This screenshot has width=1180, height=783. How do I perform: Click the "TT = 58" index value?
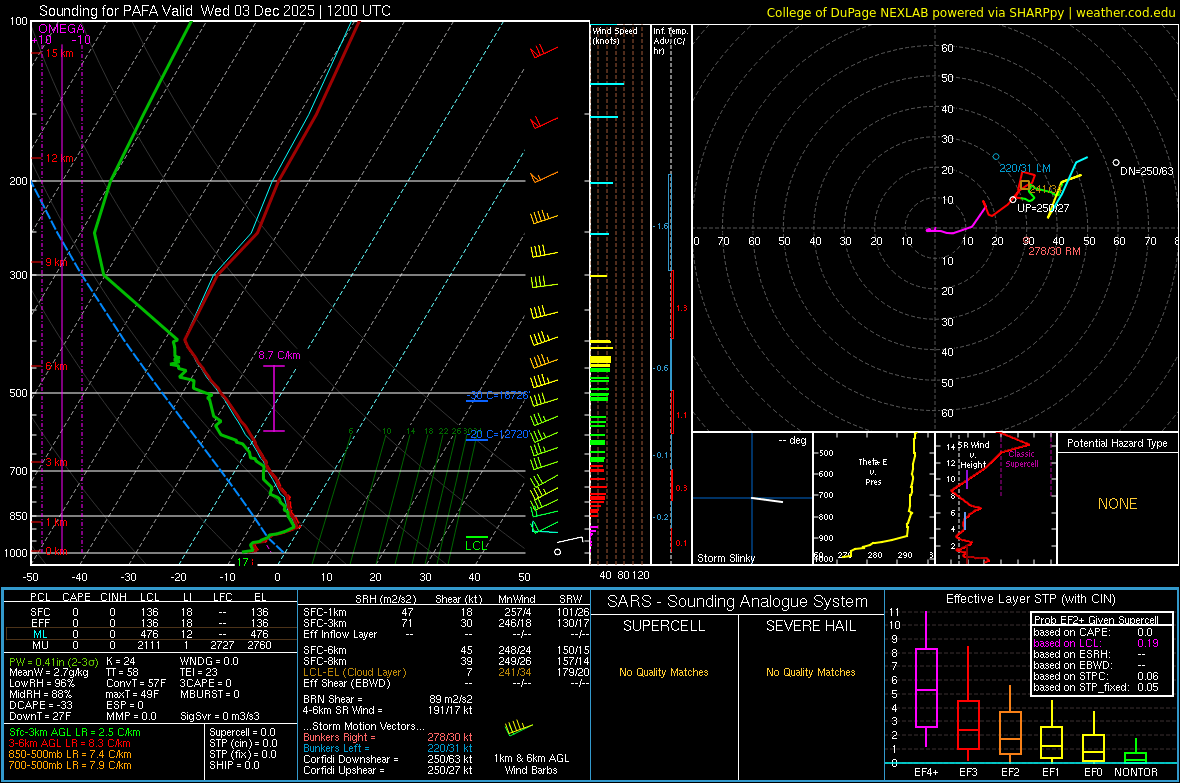(122, 672)
